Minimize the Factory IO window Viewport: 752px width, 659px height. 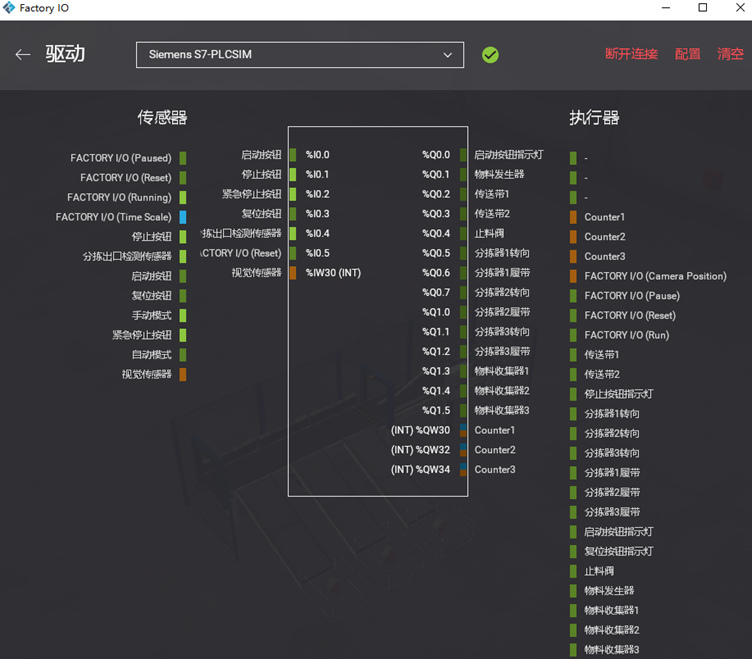666,8
